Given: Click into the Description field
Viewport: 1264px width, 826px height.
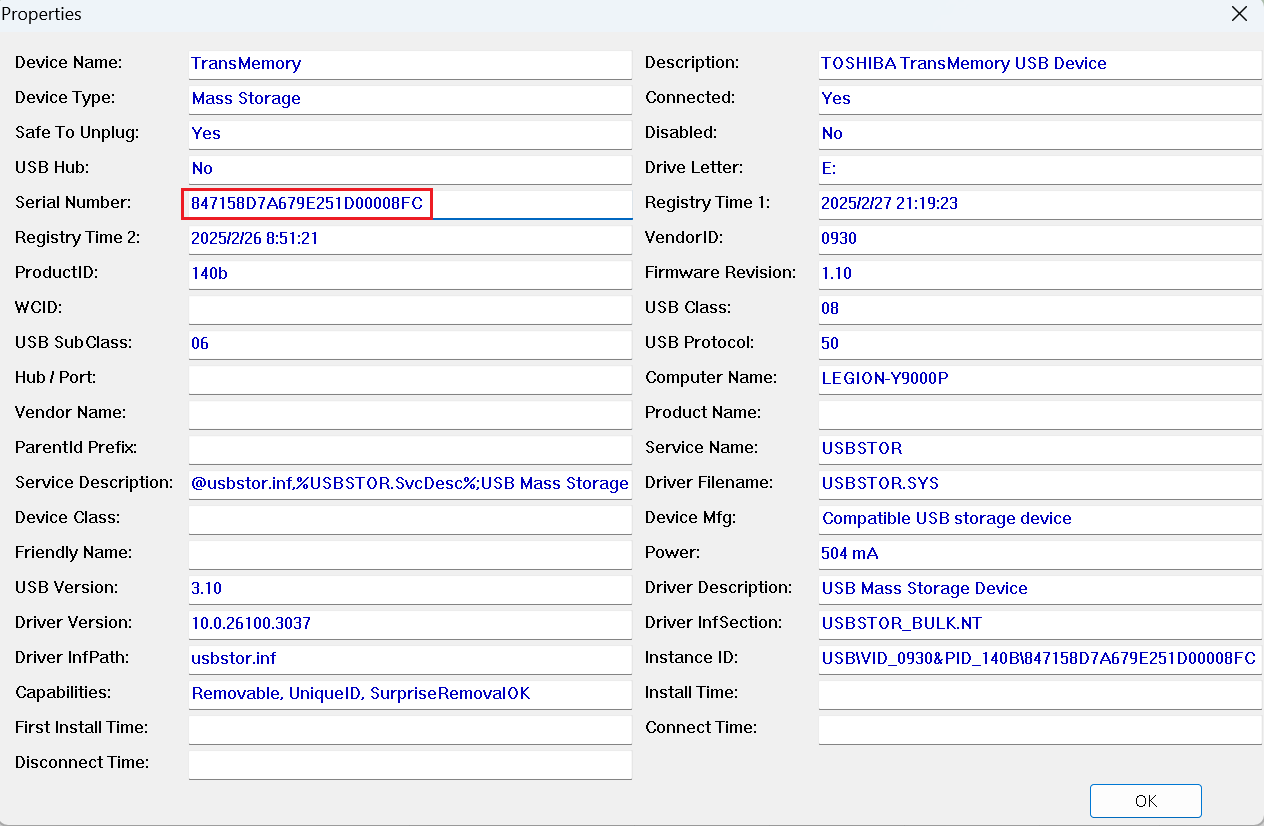Looking at the screenshot, I should pos(1039,64).
